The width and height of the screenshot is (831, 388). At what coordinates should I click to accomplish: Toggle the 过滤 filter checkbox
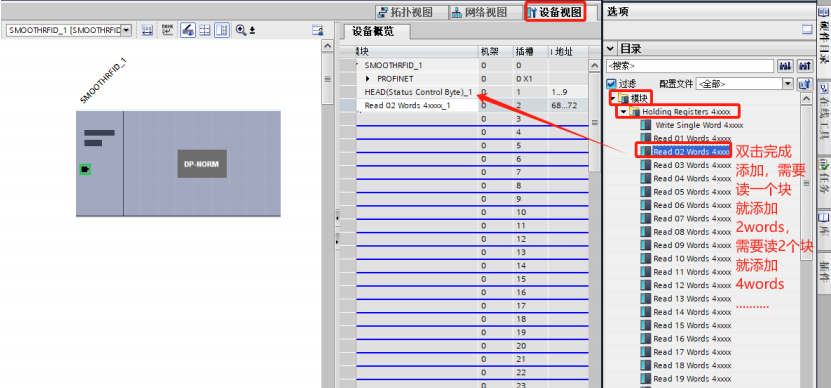[611, 84]
